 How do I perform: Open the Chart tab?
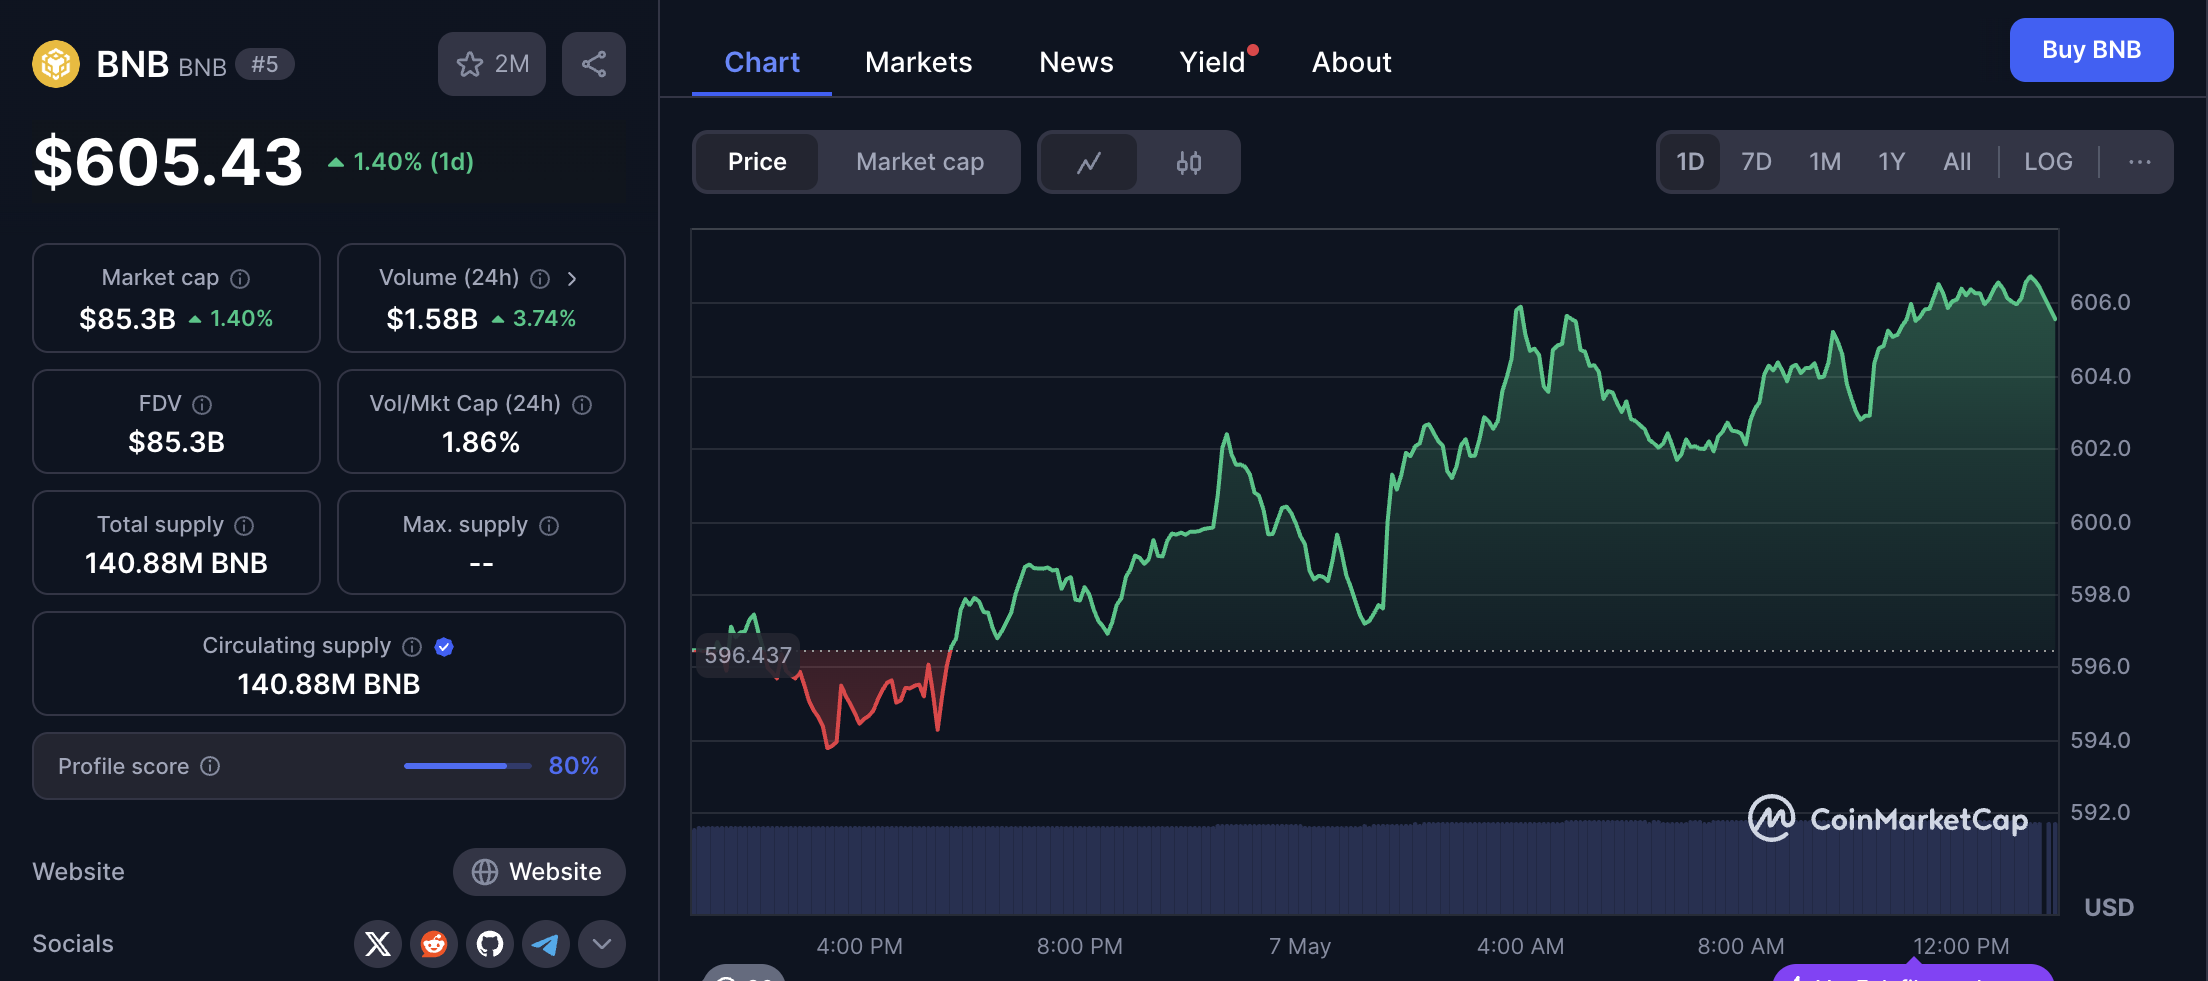tap(762, 62)
